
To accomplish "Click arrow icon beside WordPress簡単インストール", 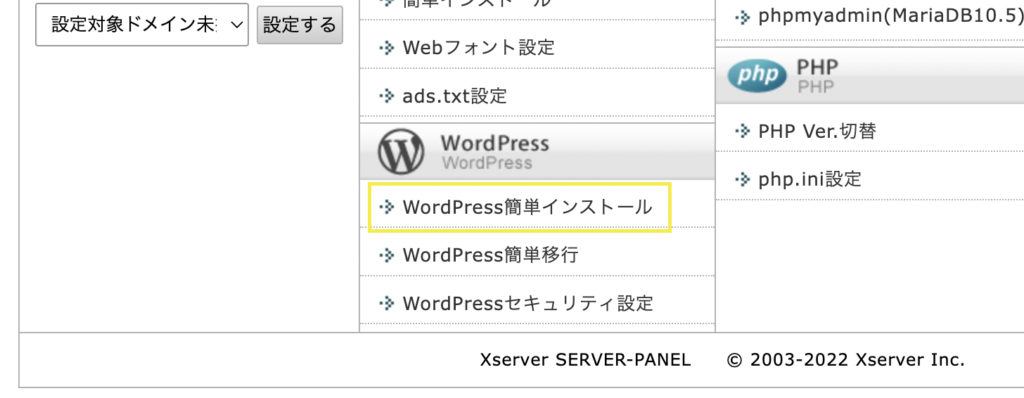I will tap(387, 208).
